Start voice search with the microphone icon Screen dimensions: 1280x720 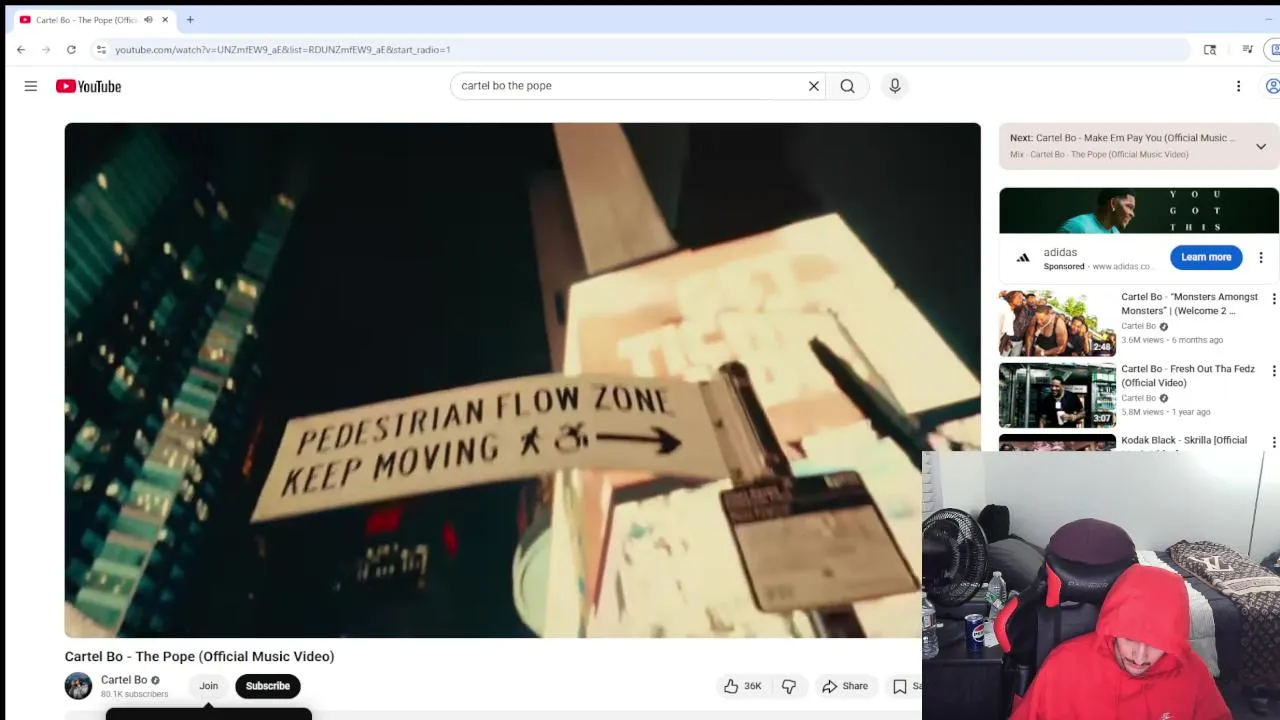pyautogui.click(x=895, y=86)
